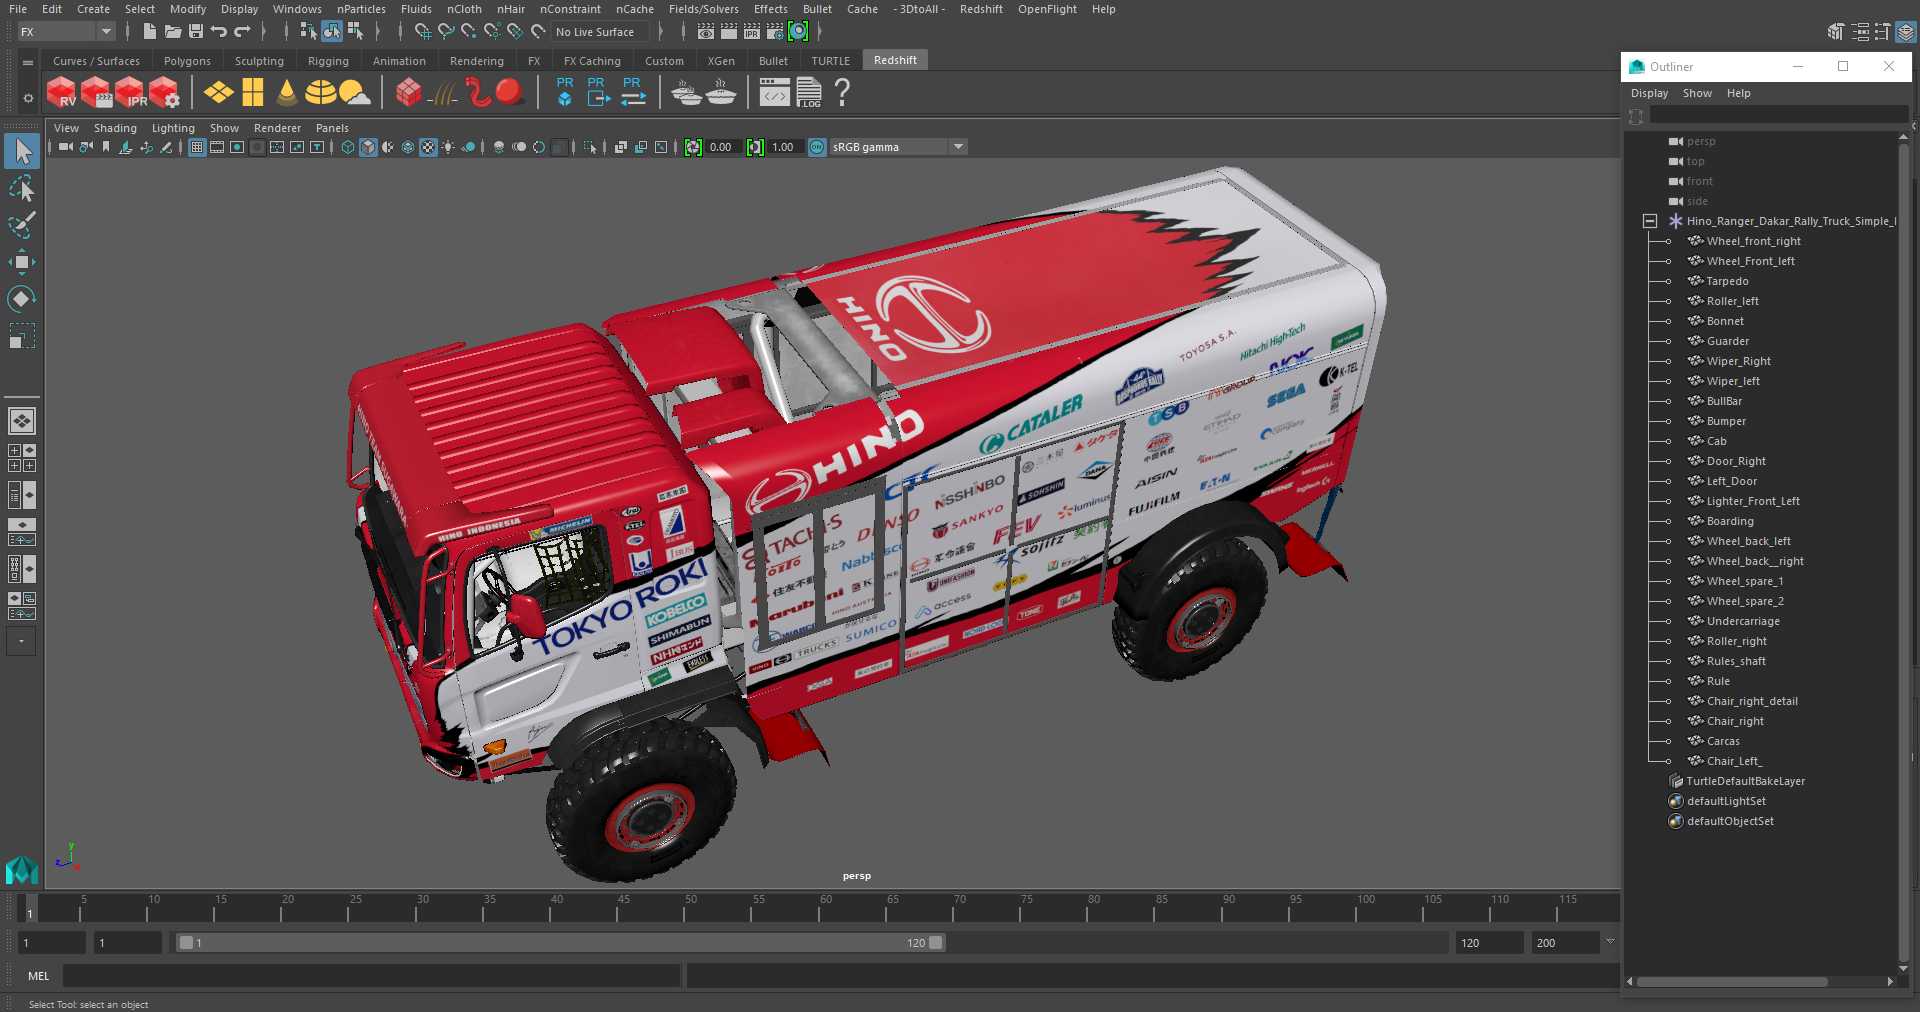Open the Outliner Display menu
The width and height of the screenshot is (1920, 1012).
(x=1649, y=93)
